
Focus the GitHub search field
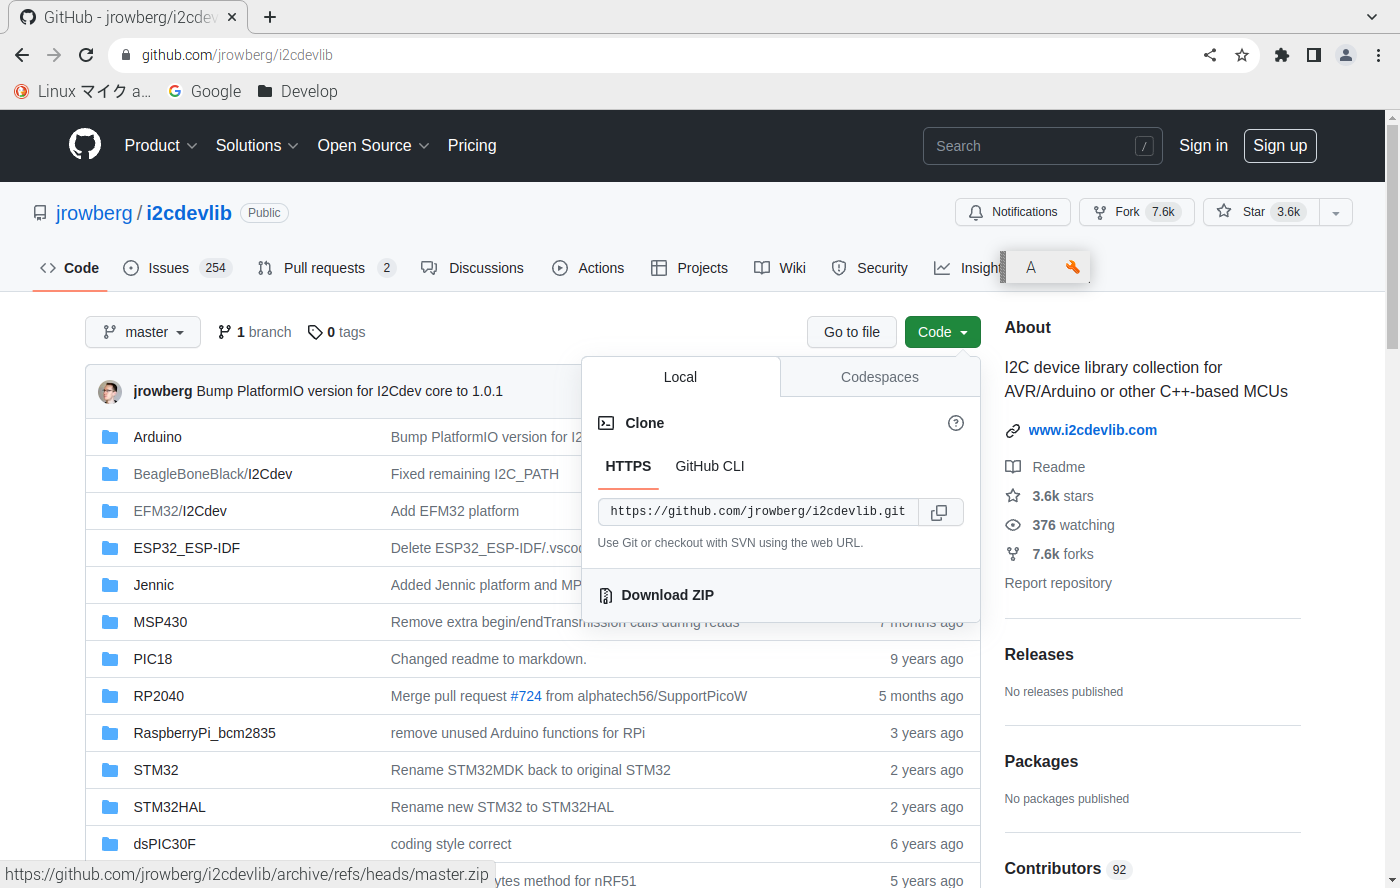pyautogui.click(x=1030, y=146)
